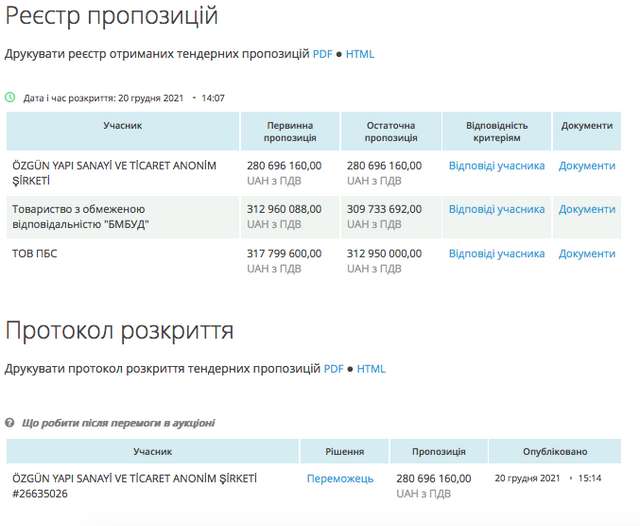Open PDF of the opening protocol

point(333,369)
